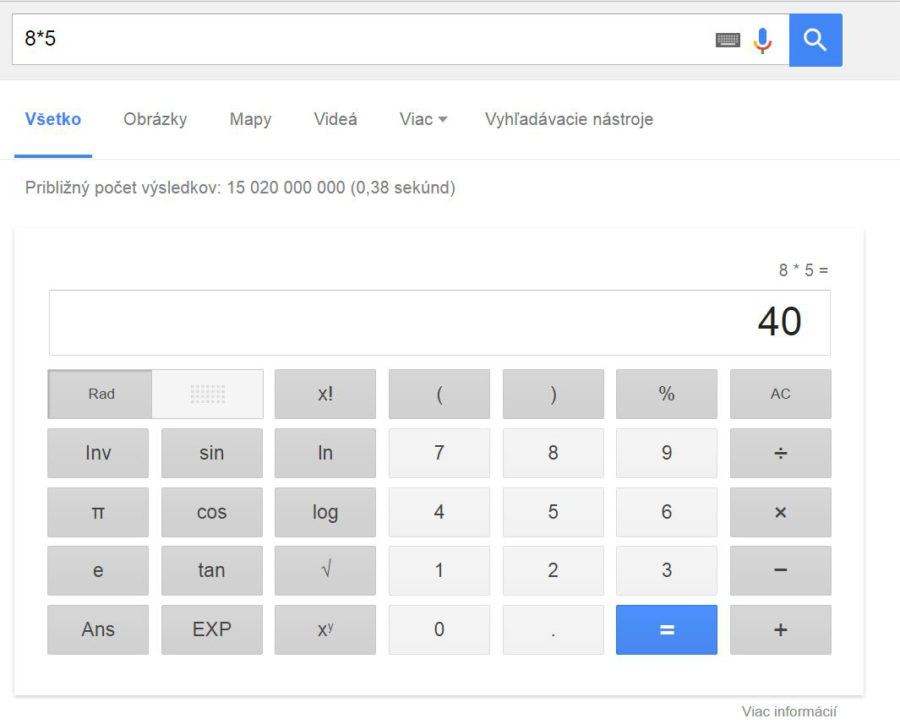This screenshot has height=724, width=900.
Task: Click the addition + key
Action: (x=781, y=630)
